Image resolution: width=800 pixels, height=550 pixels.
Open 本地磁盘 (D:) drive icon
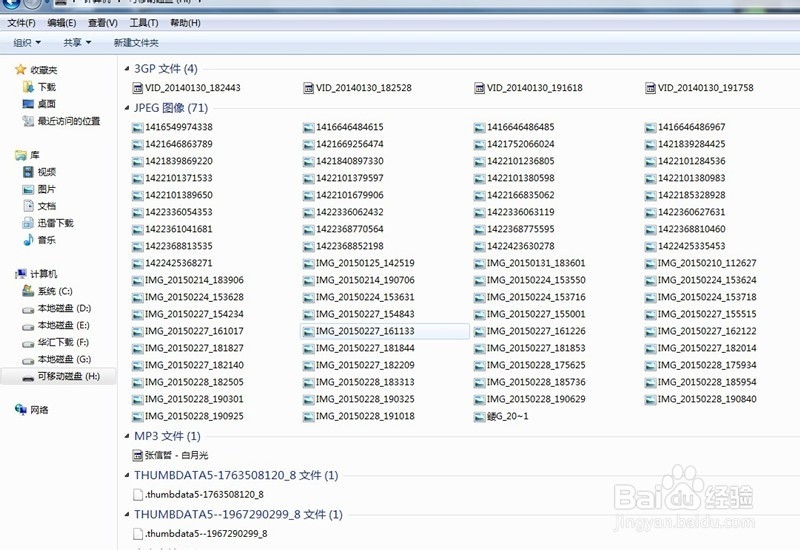(28, 309)
